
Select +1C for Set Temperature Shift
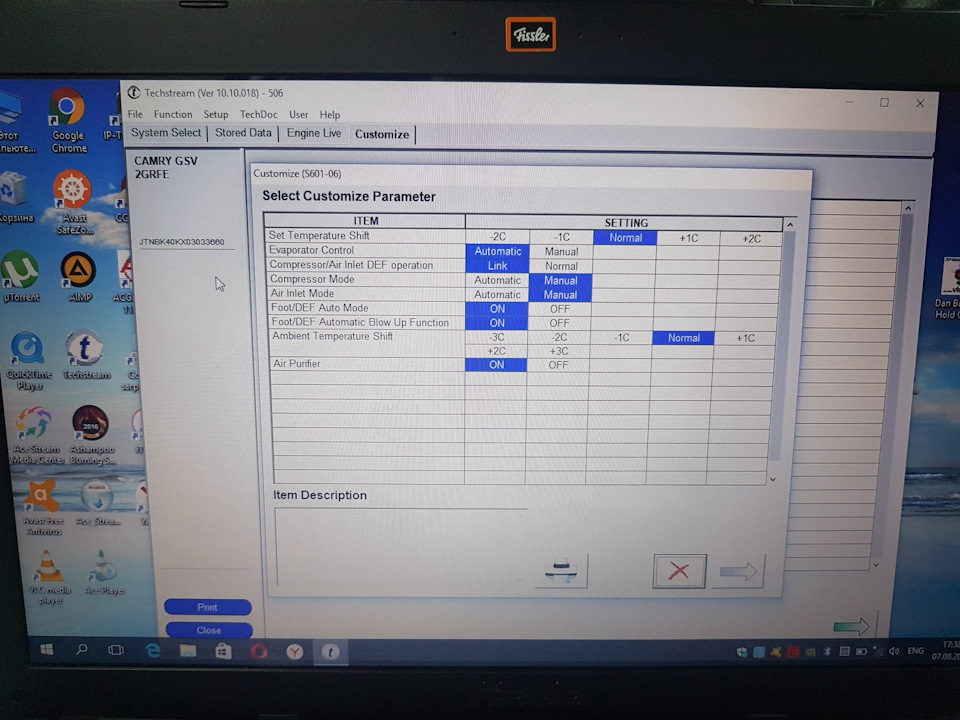click(689, 238)
